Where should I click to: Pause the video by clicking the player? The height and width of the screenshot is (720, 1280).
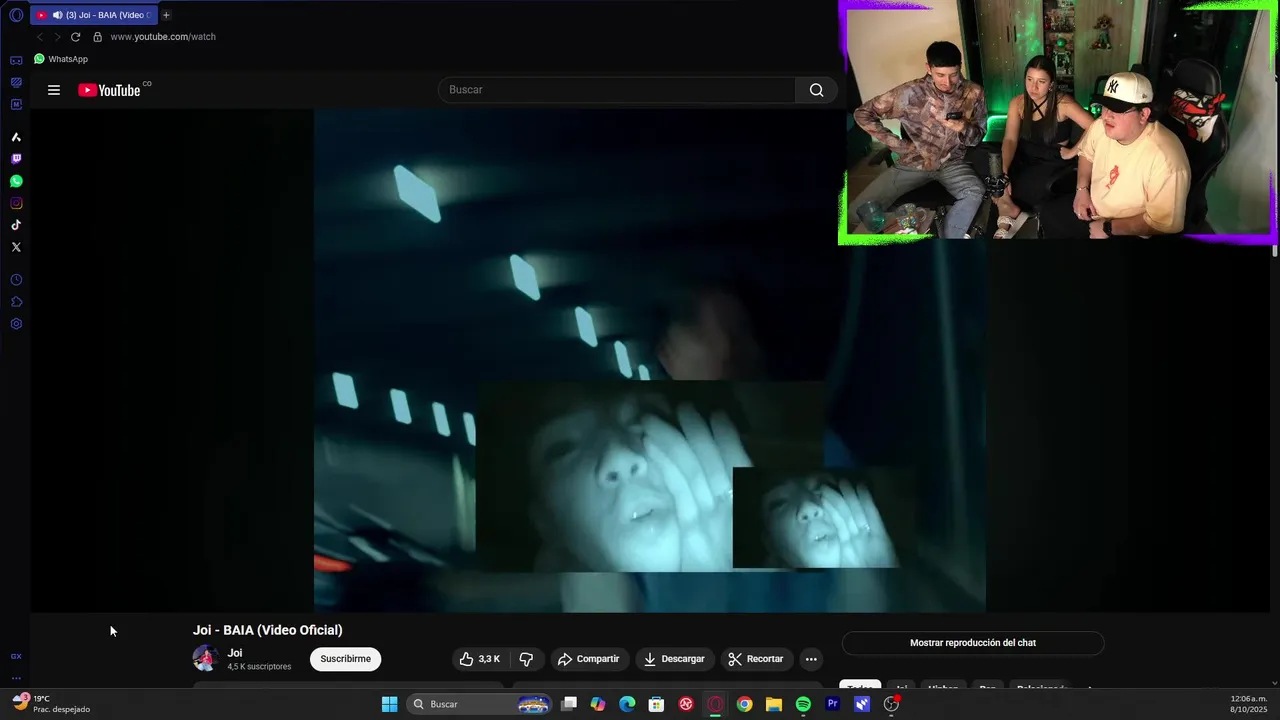click(650, 360)
